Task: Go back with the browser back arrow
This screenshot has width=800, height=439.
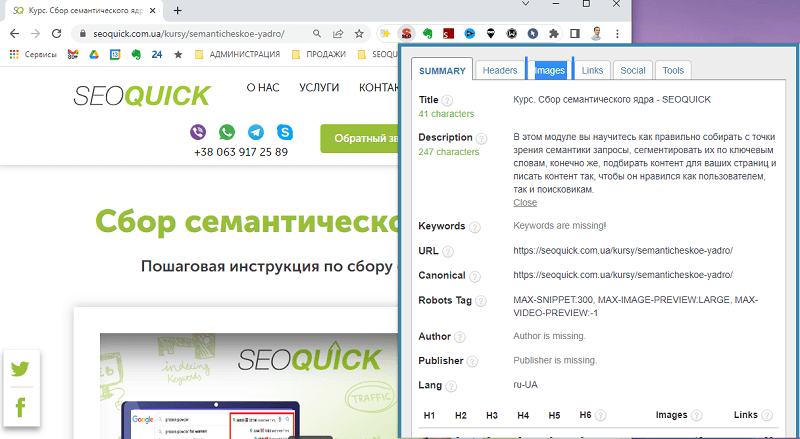Action: (x=14, y=34)
